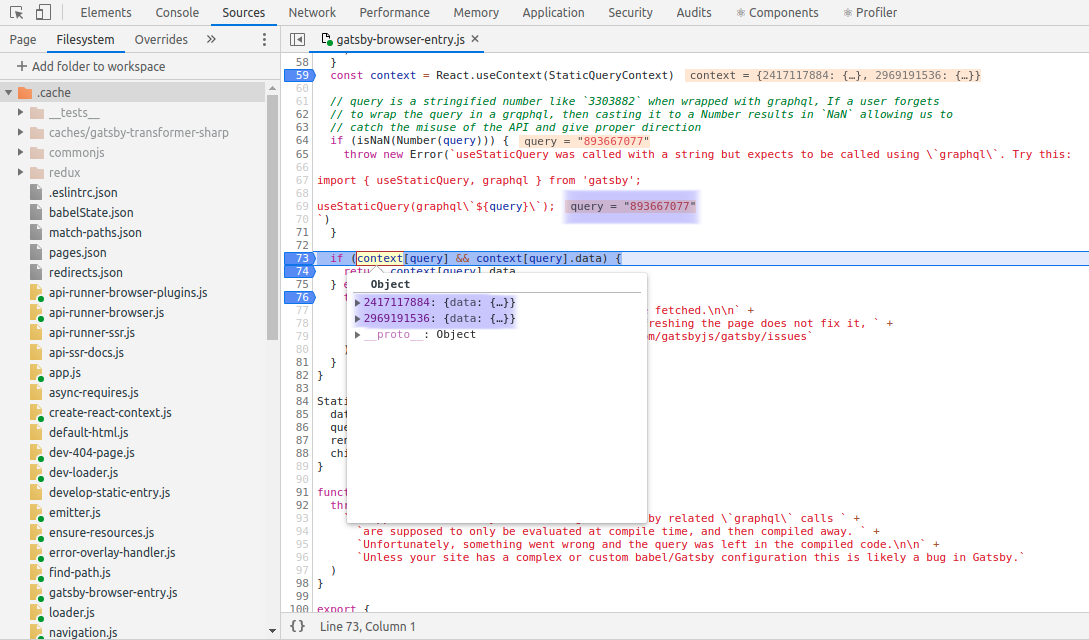Open loader.js from the file tree
Image resolution: width=1089 pixels, height=640 pixels.
point(72,612)
